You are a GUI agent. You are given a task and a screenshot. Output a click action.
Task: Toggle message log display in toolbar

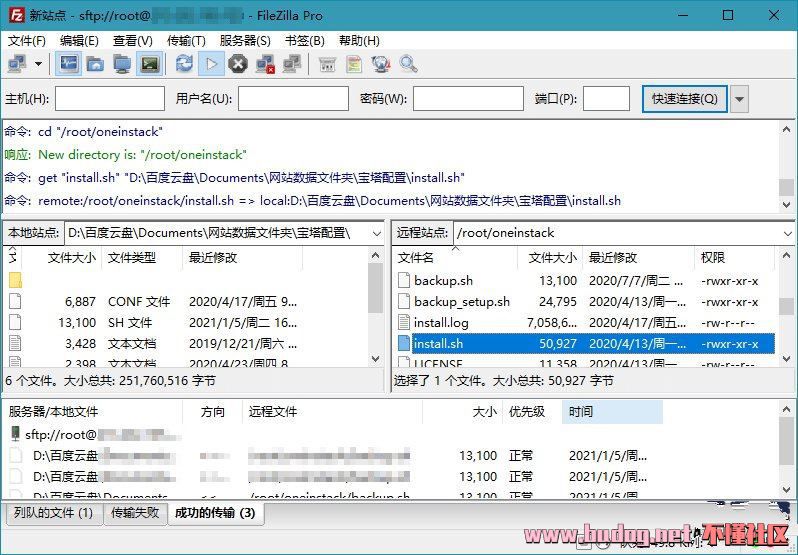coord(68,65)
